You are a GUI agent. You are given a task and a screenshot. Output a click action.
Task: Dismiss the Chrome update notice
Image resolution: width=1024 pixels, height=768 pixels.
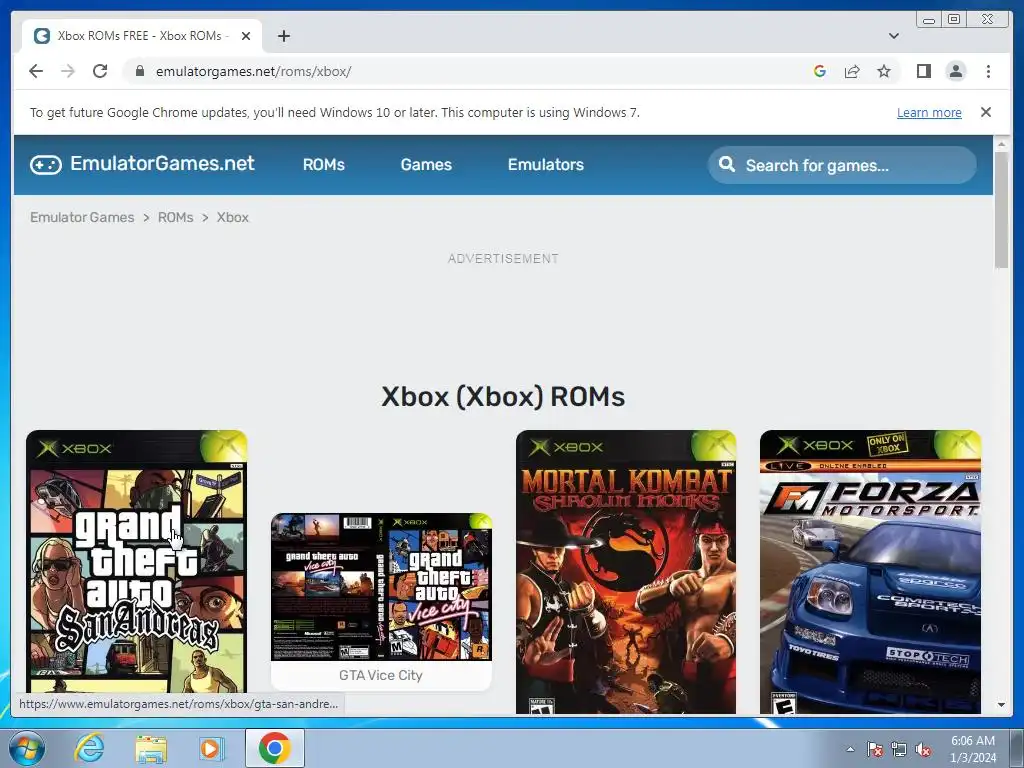click(x=985, y=112)
